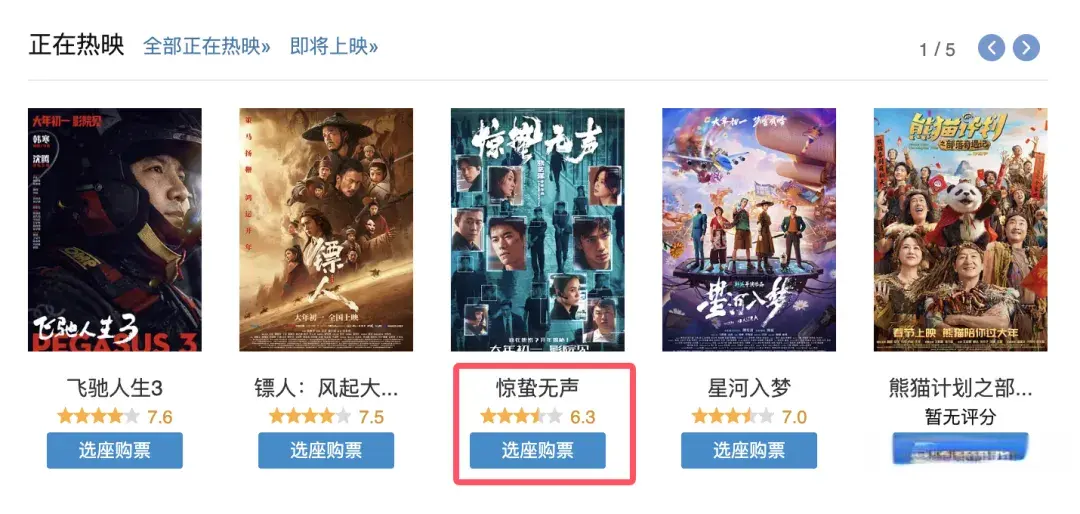Click the 飞驰人生3 movie poster
The width and height of the screenshot is (1080, 514).
pyautogui.click(x=114, y=229)
